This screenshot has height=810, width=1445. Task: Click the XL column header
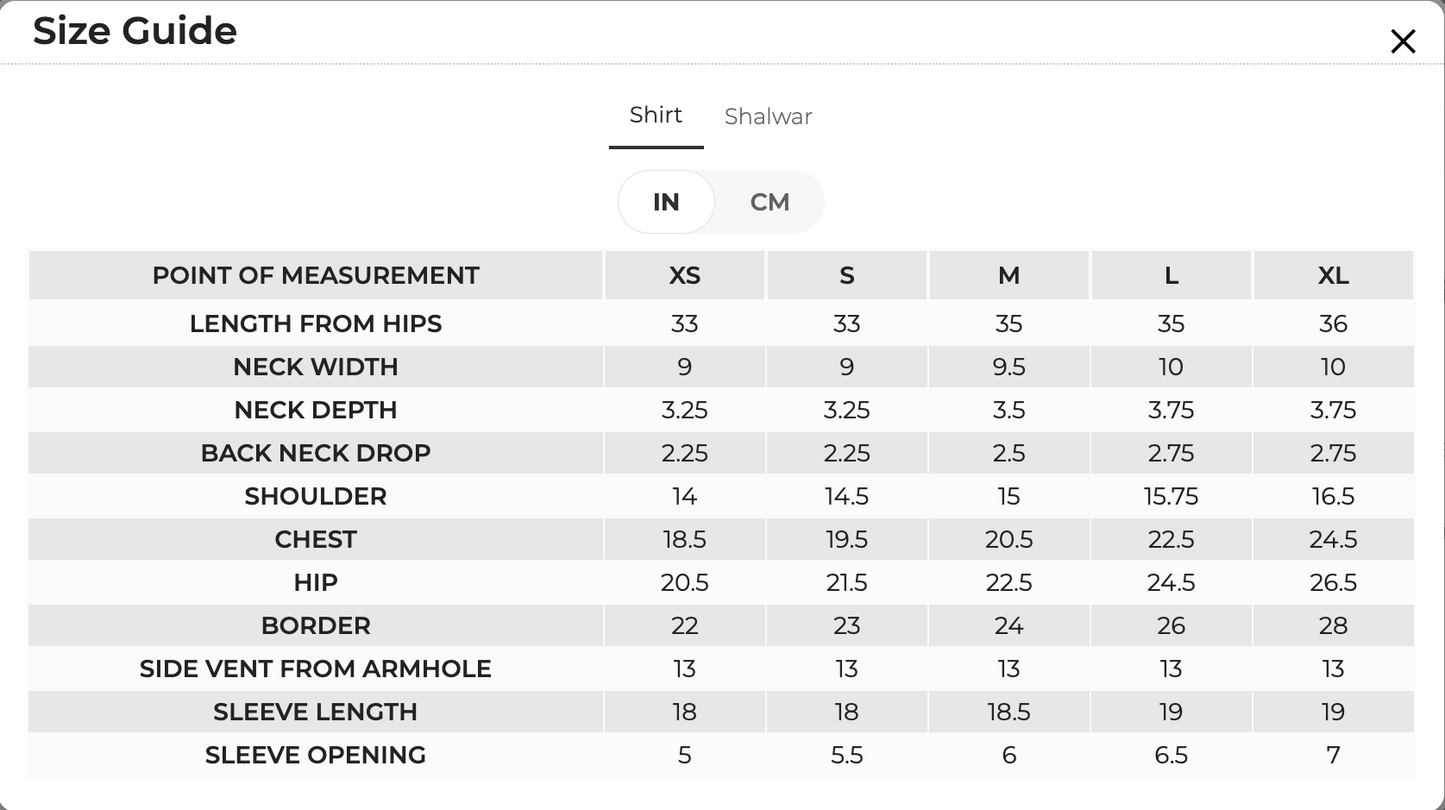tap(1333, 275)
